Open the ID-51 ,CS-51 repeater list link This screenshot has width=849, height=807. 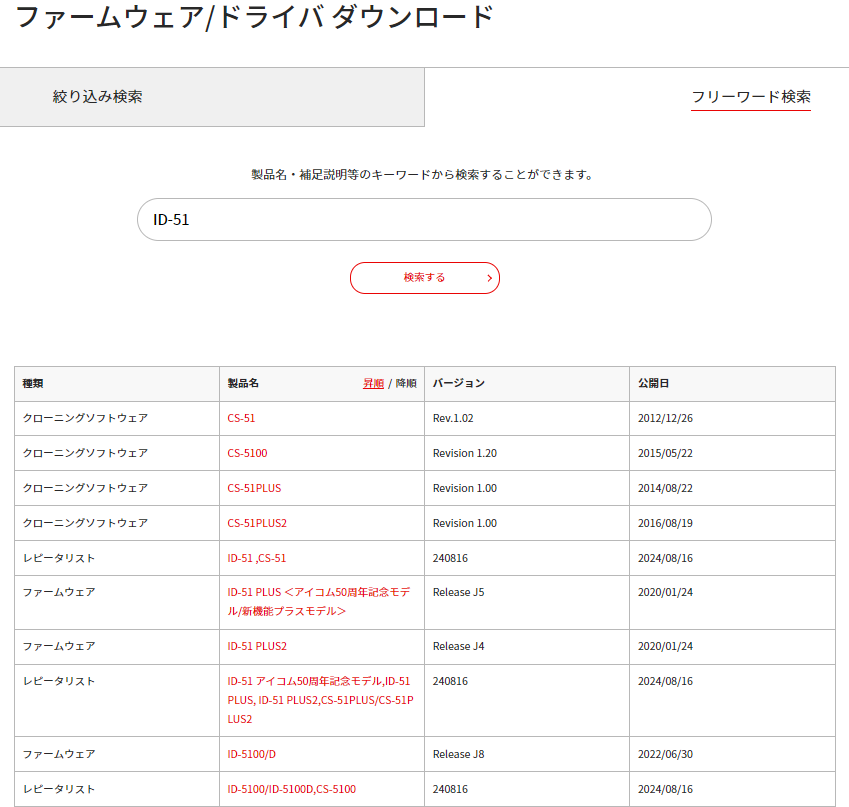point(257,558)
